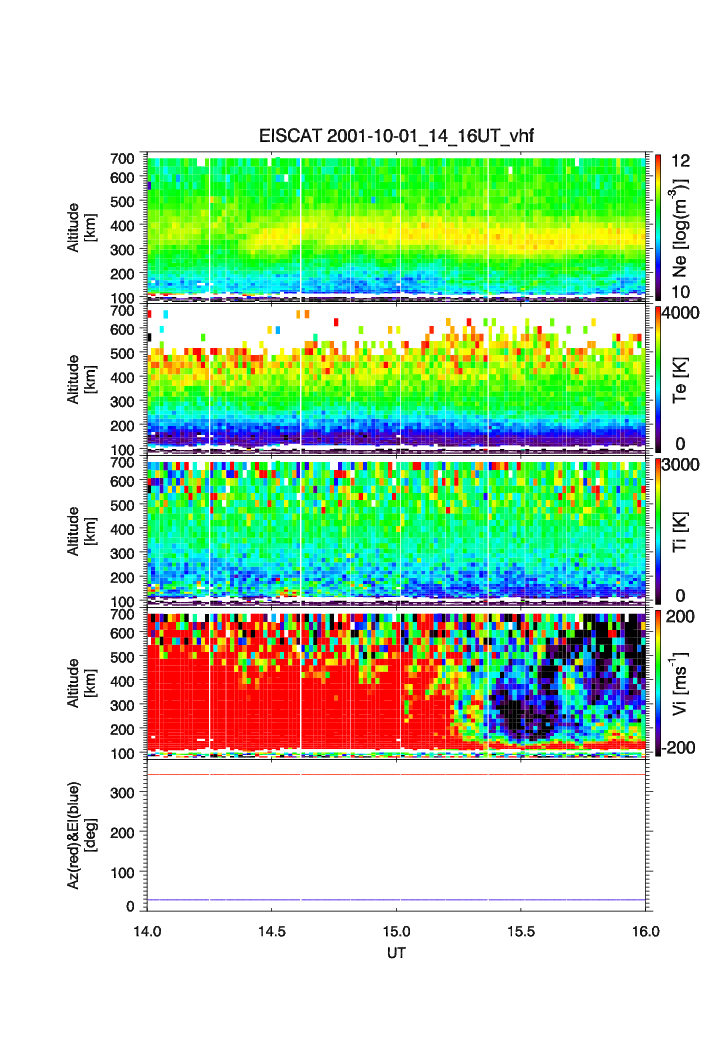Click the 15.5 time tick label

[522, 932]
